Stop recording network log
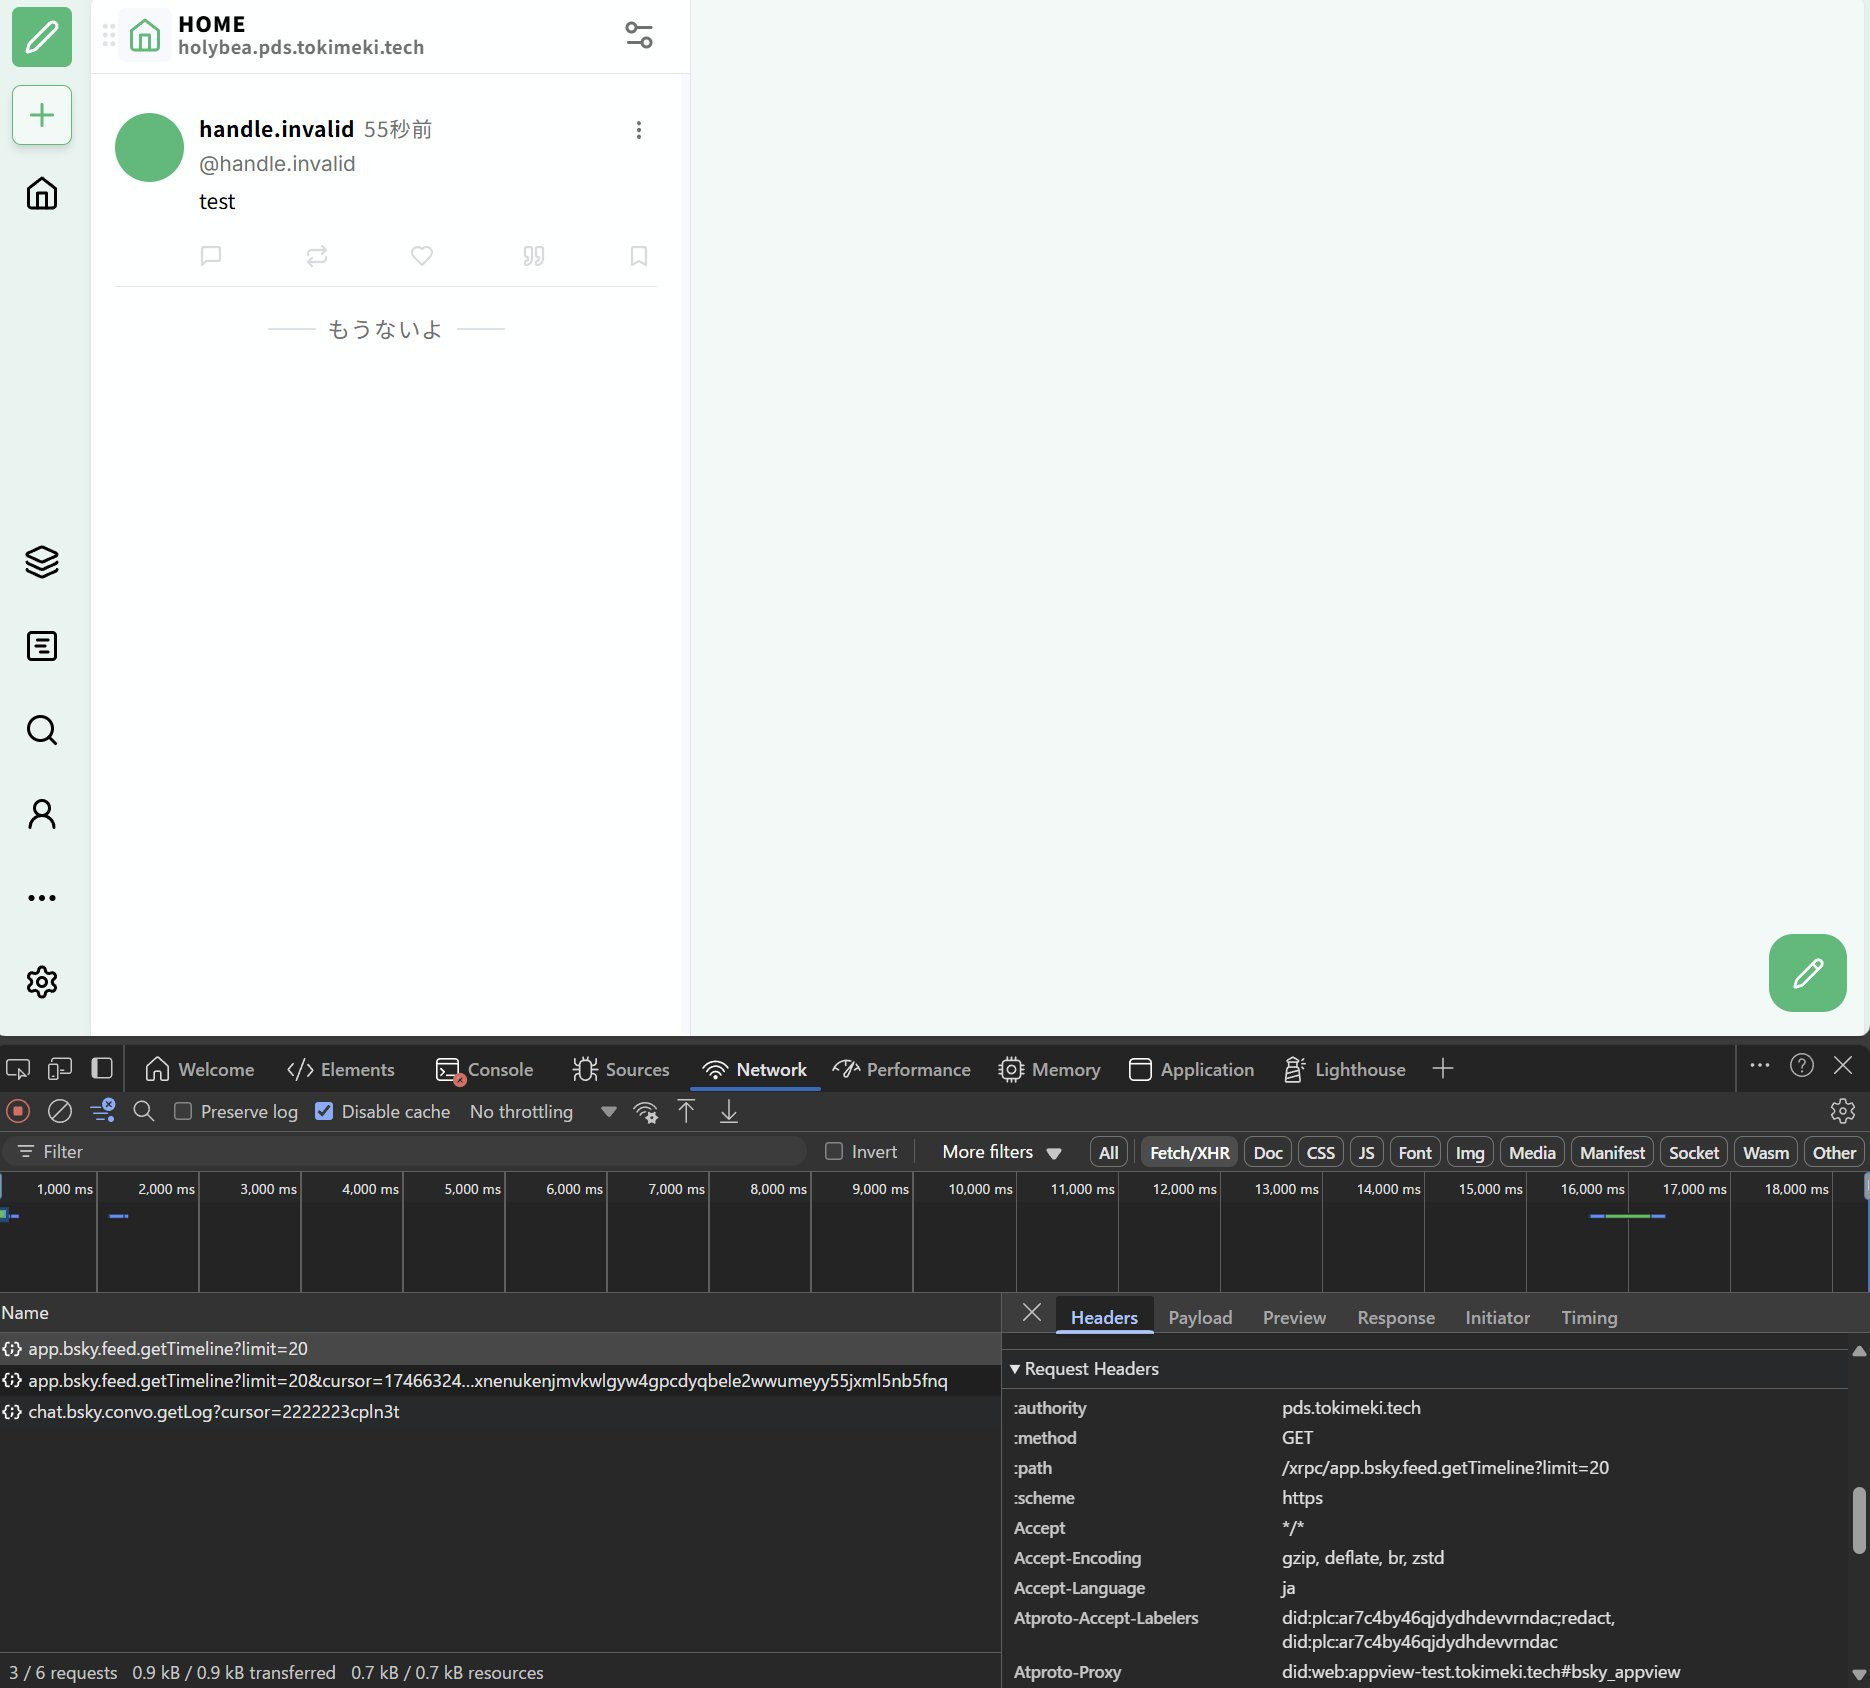Image resolution: width=1870 pixels, height=1688 pixels. [18, 1111]
